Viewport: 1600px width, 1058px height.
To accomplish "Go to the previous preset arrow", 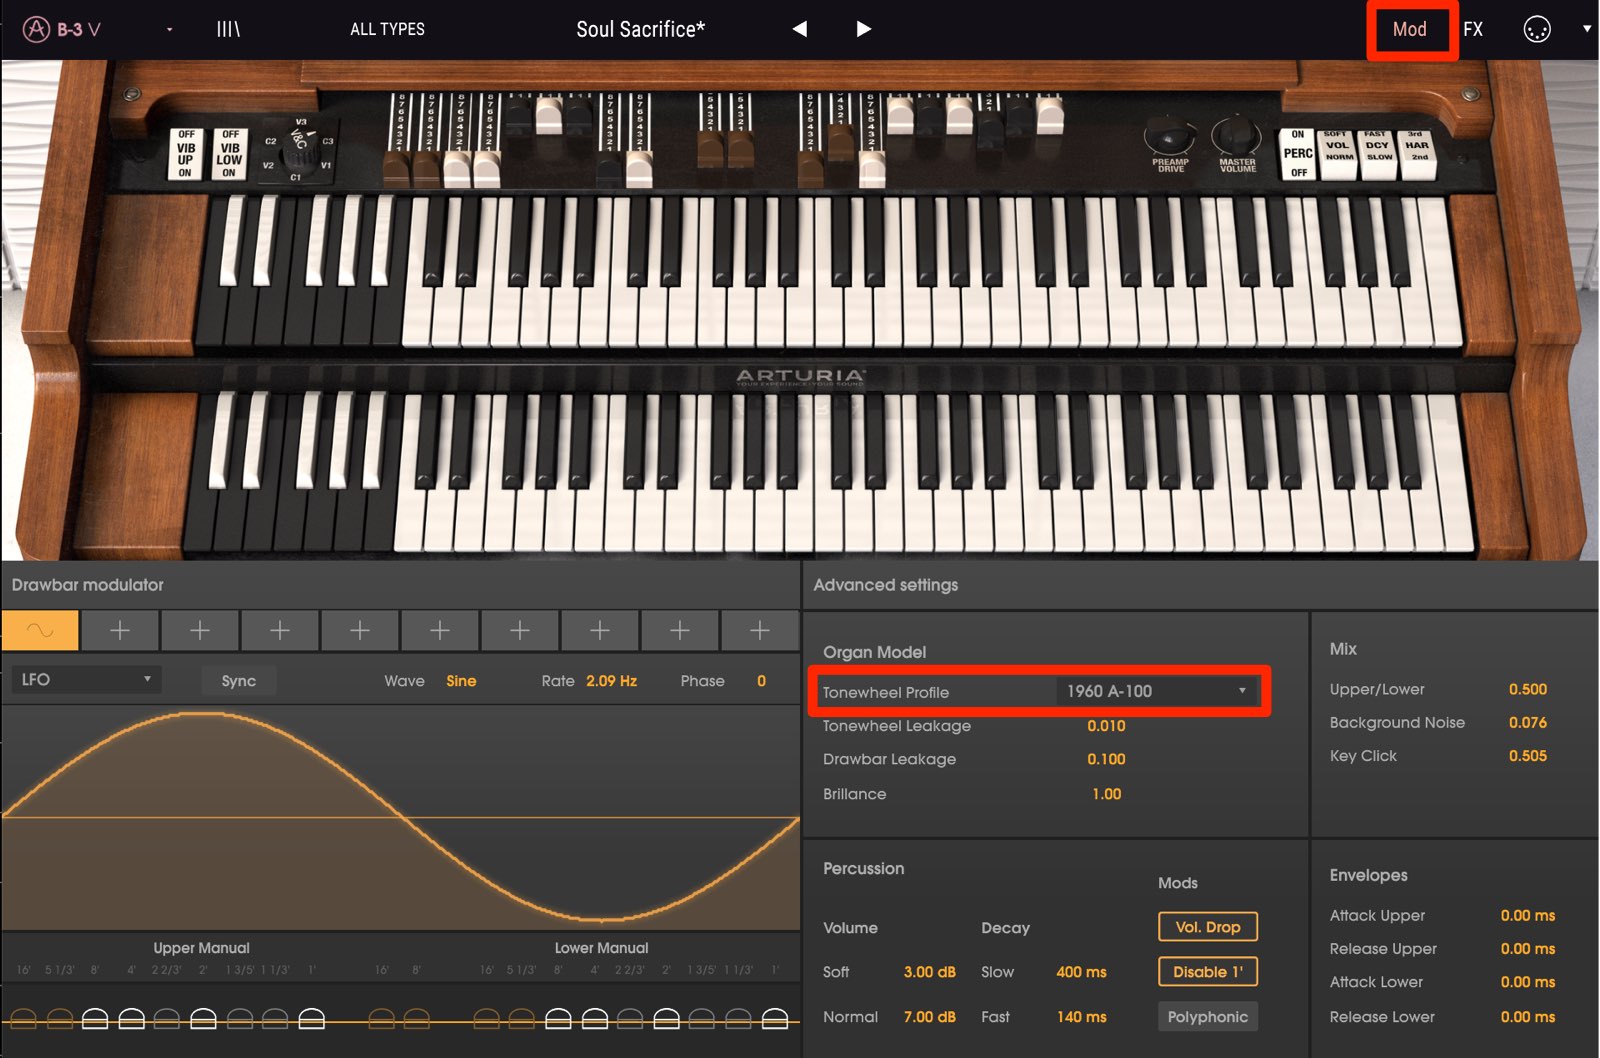I will pyautogui.click(x=799, y=29).
